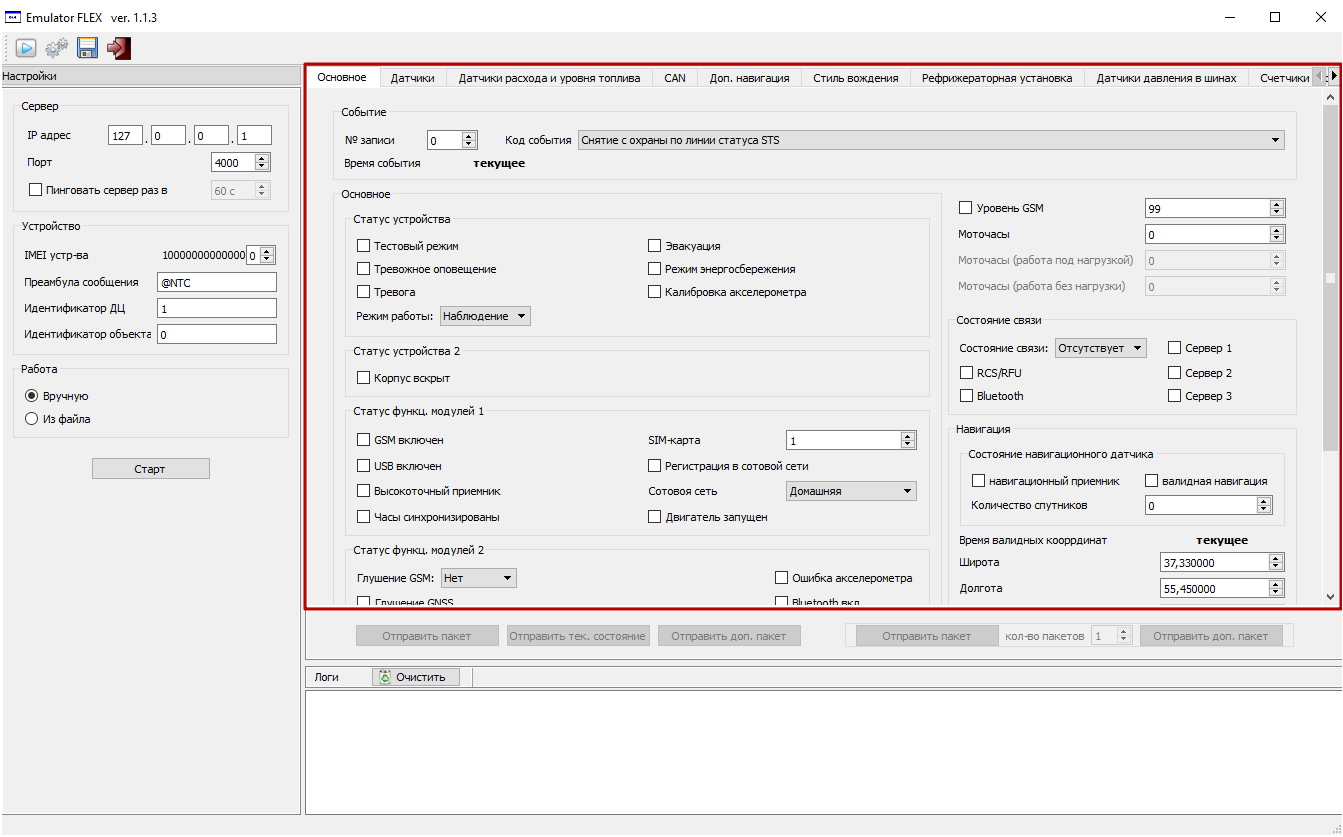Select Вручную radio button
1343x837 pixels.
(x=32, y=396)
